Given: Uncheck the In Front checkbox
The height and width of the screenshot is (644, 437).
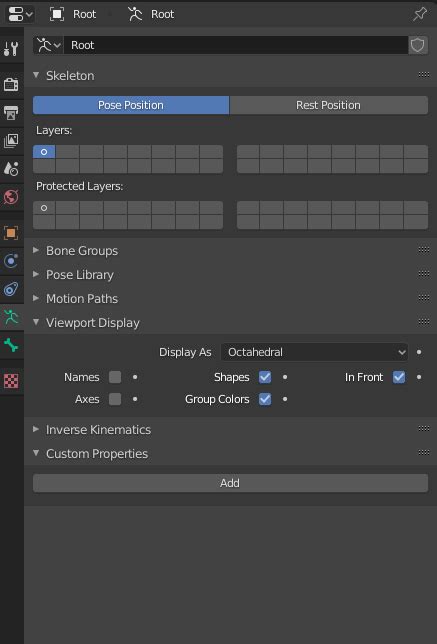Looking at the screenshot, I should pyautogui.click(x=399, y=377).
